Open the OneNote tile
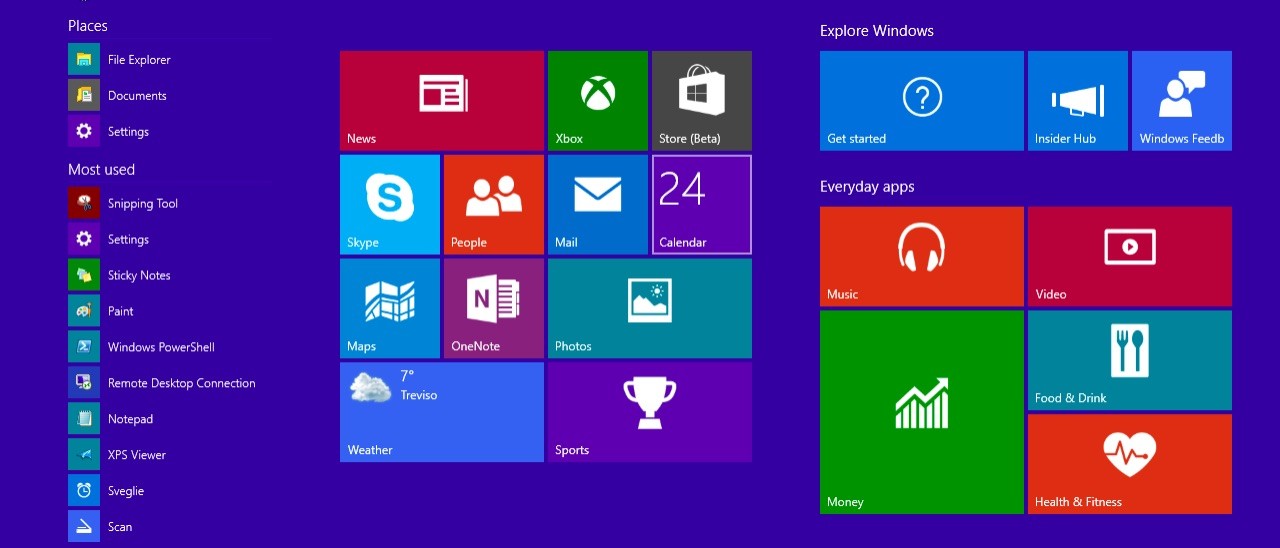 pos(494,308)
